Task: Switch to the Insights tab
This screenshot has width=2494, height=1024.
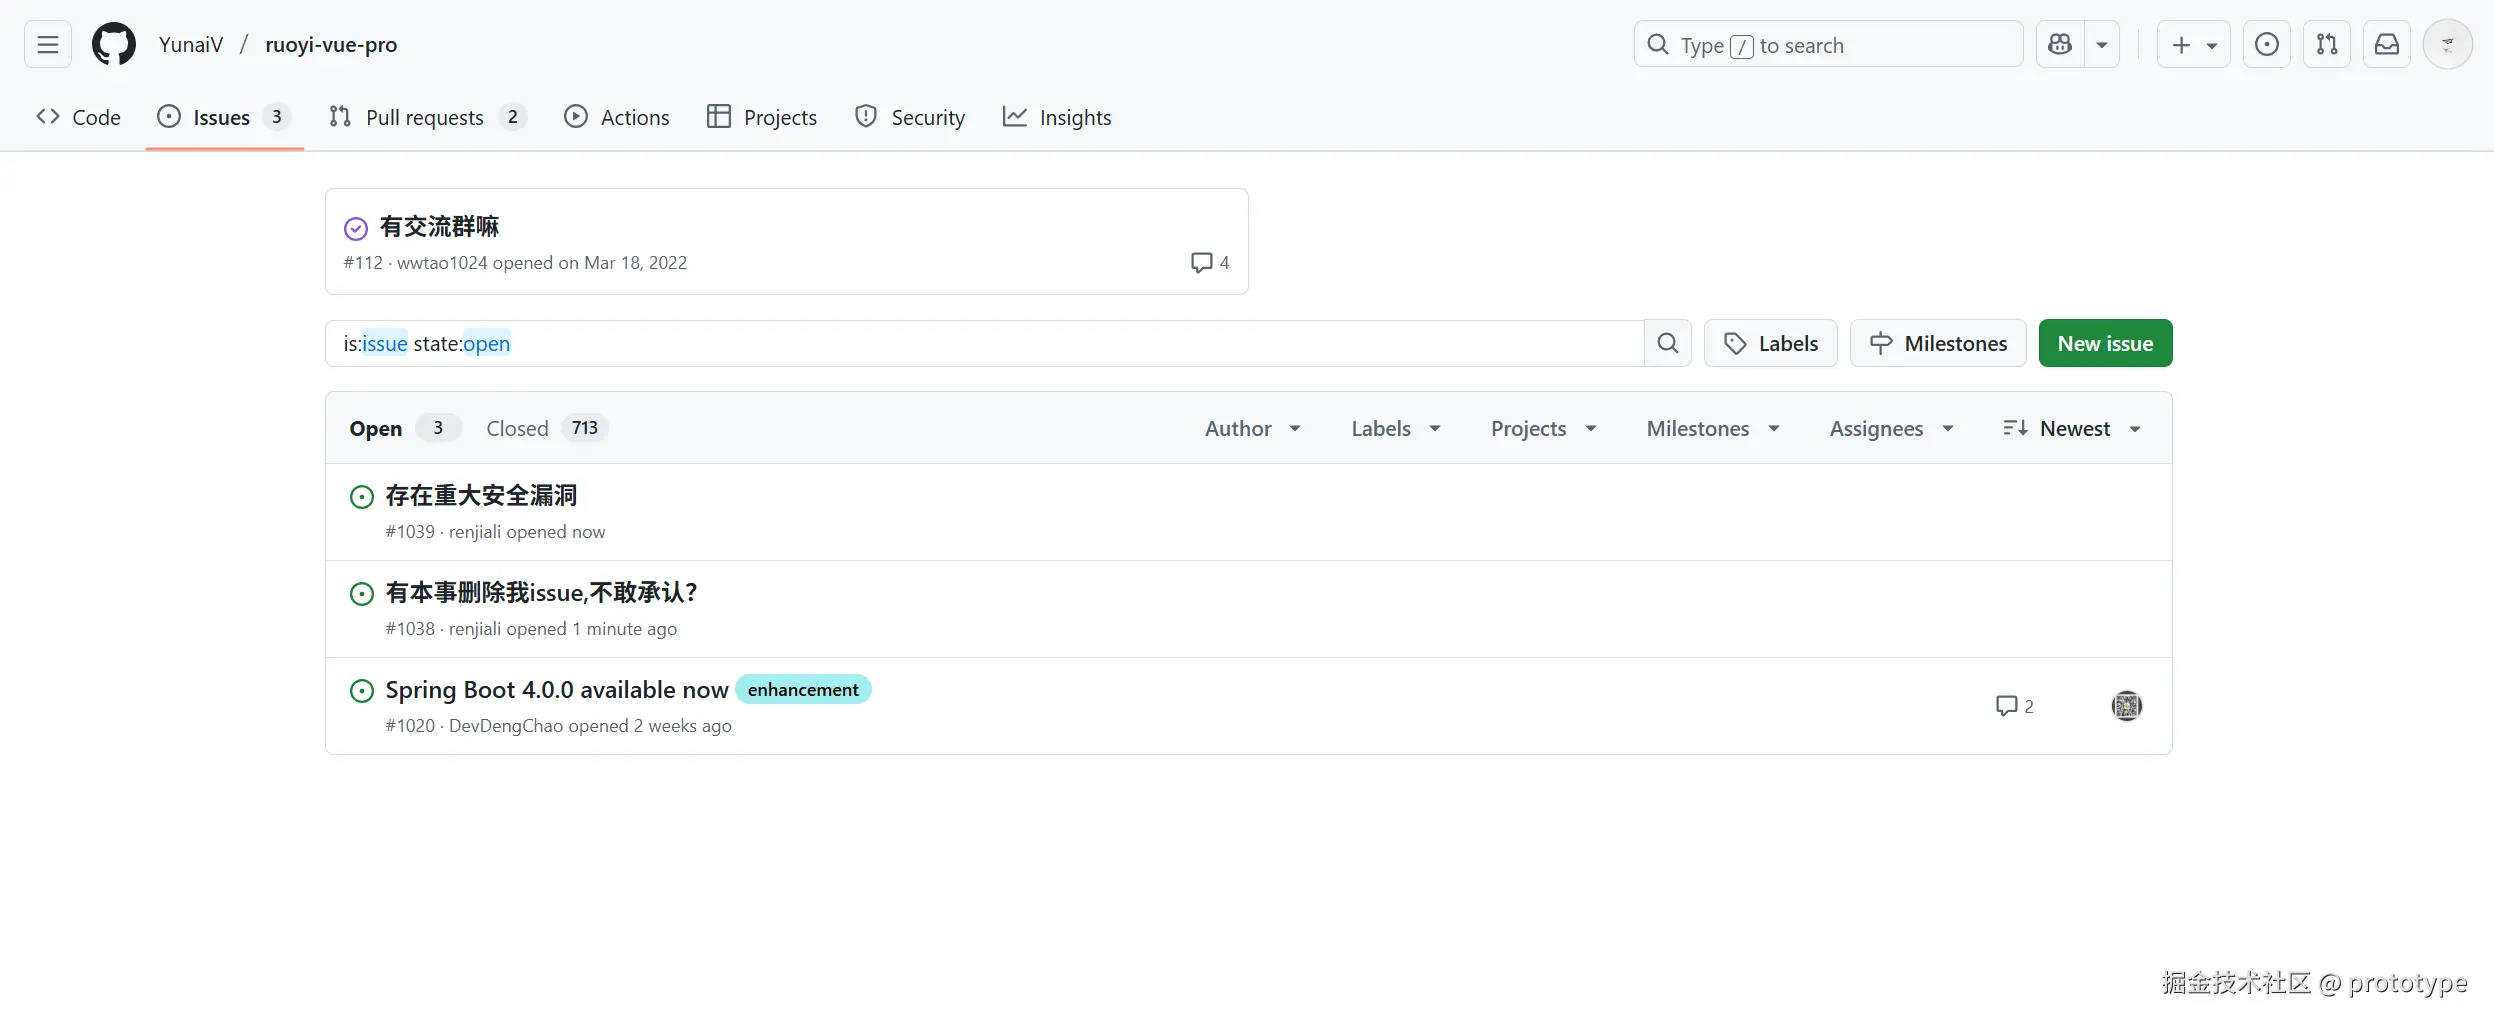Action: pos(1057,117)
